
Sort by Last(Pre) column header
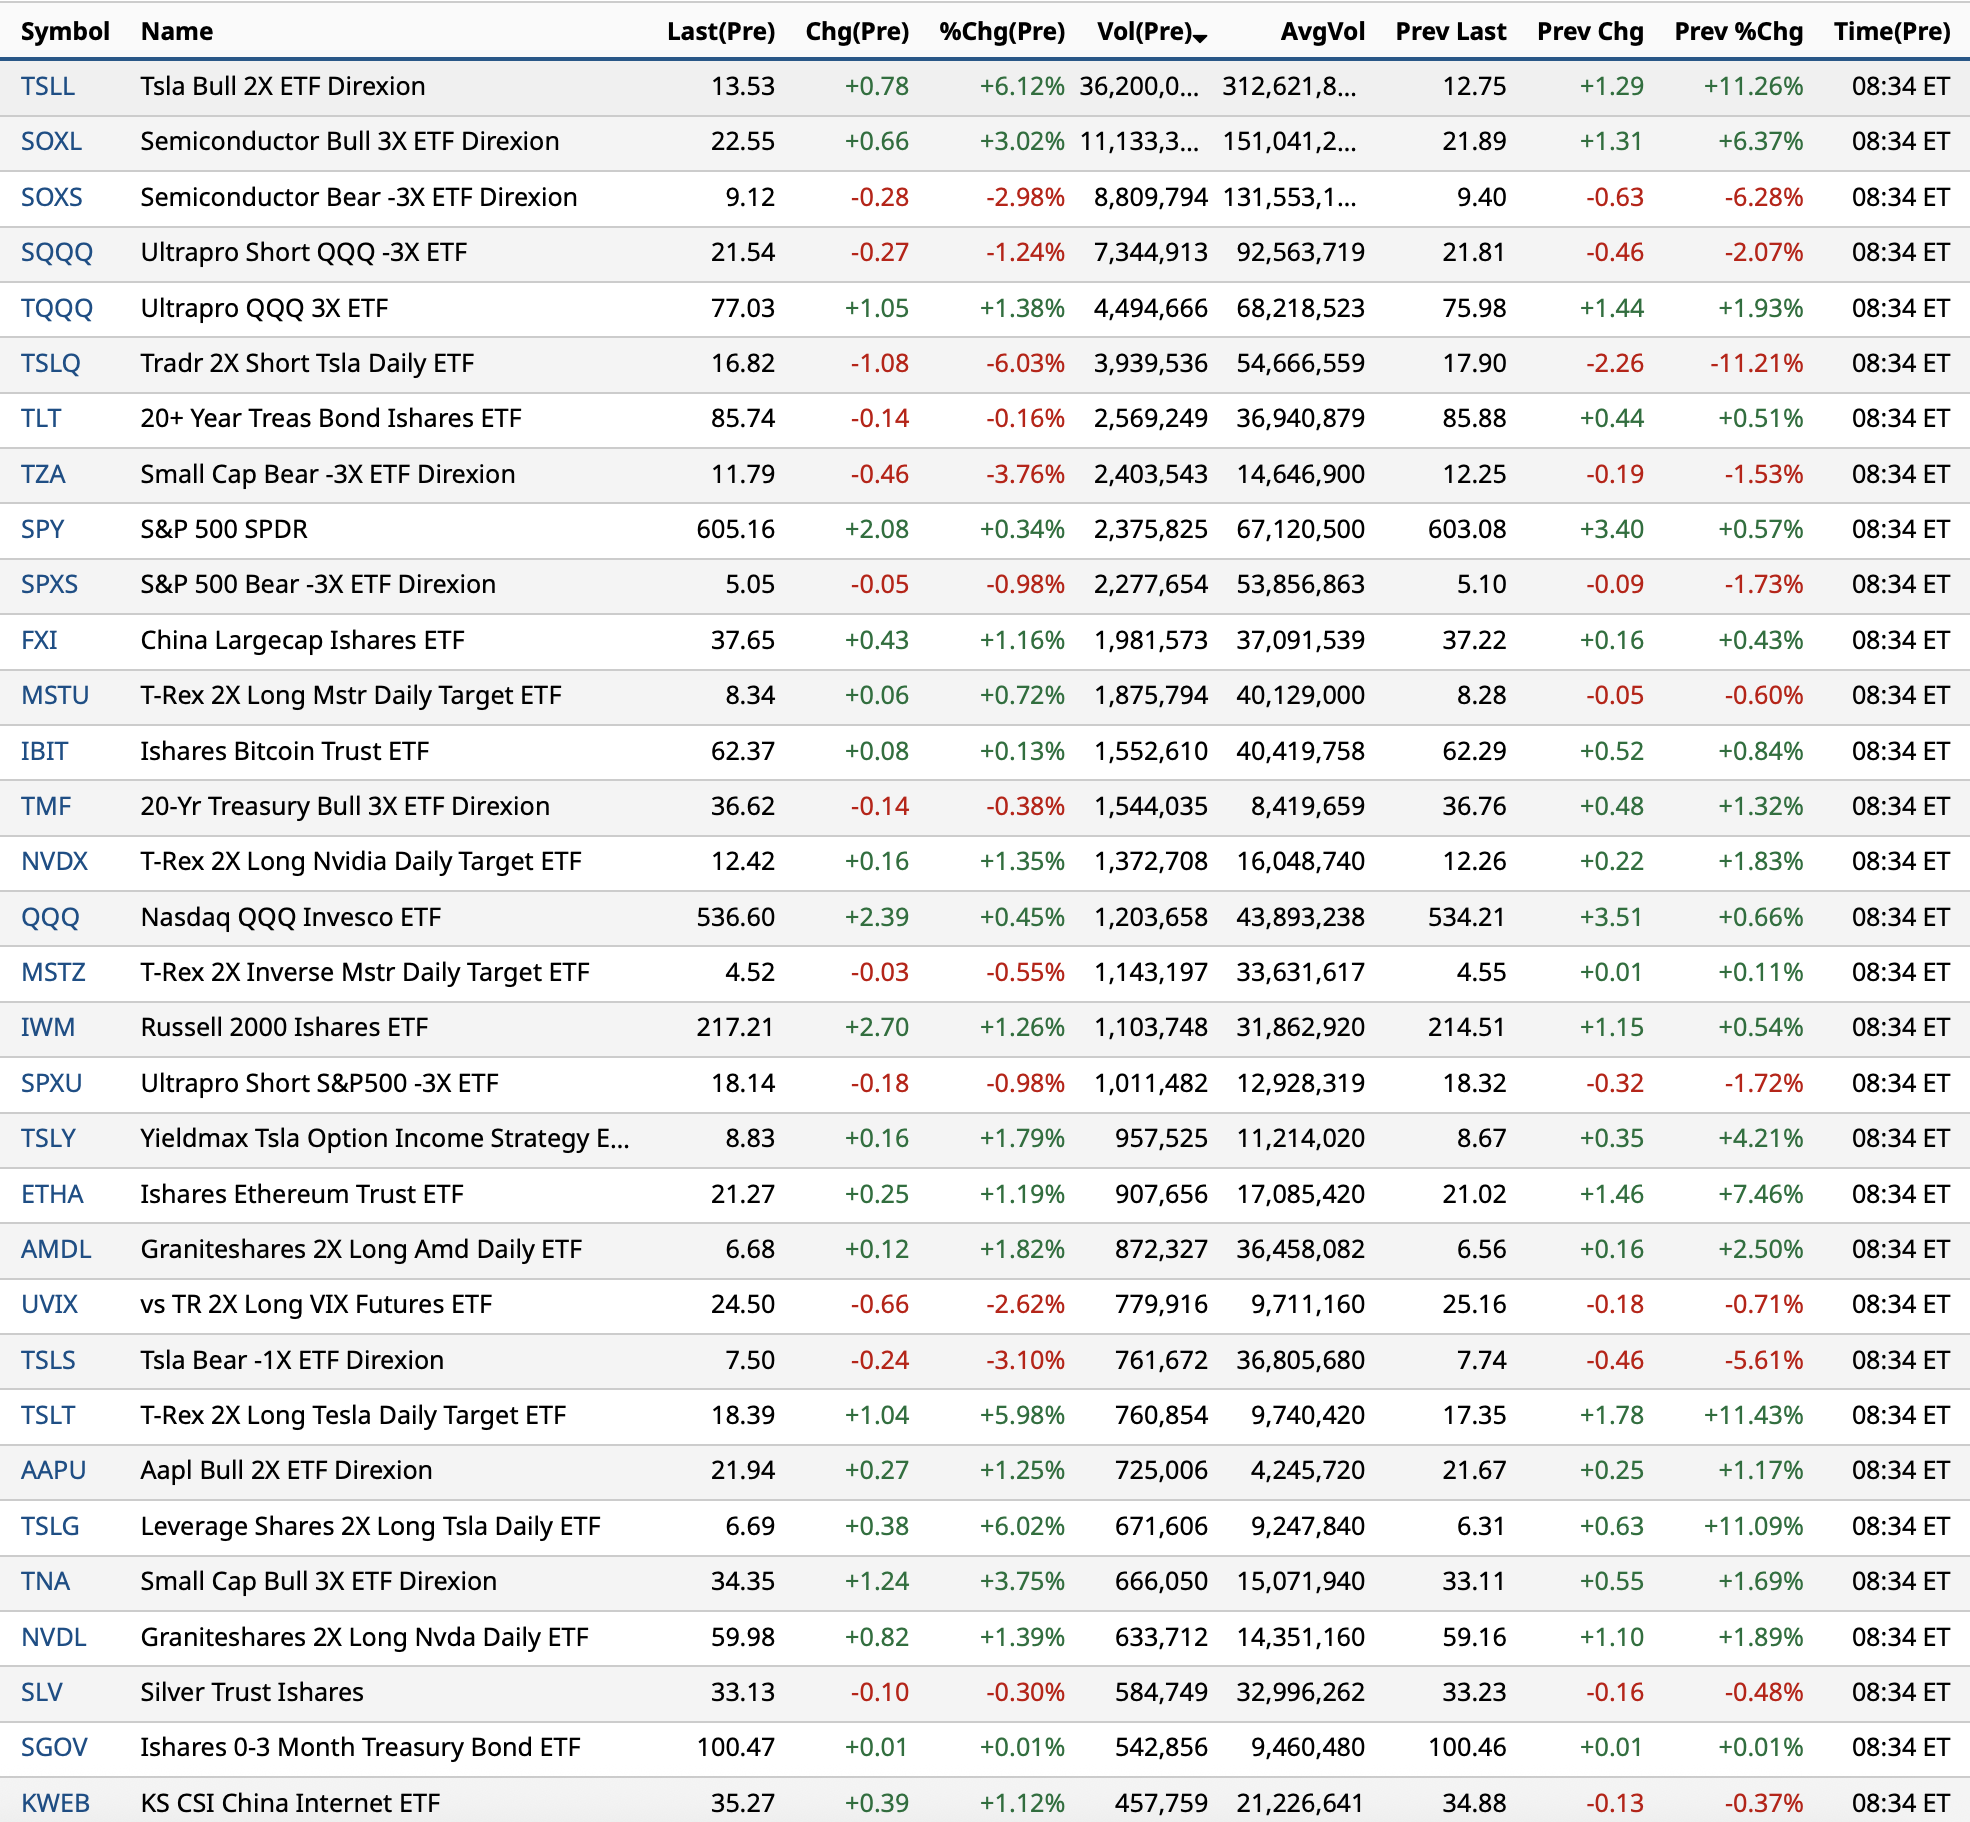coord(720,31)
